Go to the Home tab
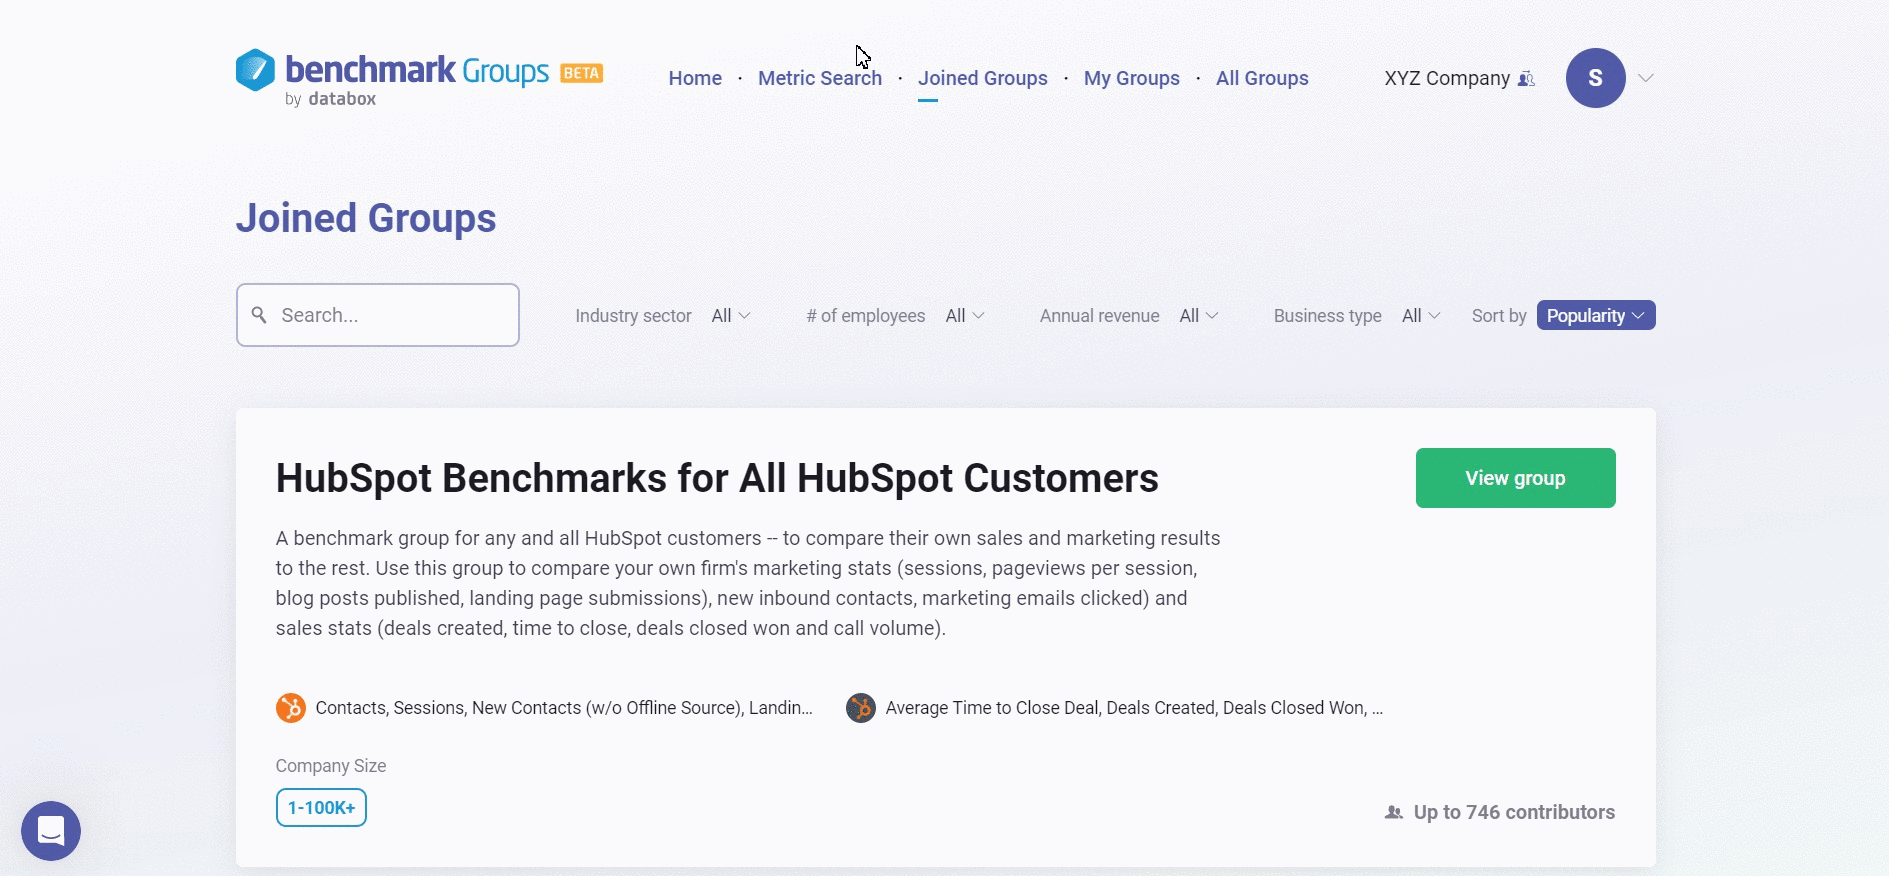The image size is (1889, 876). [x=695, y=78]
